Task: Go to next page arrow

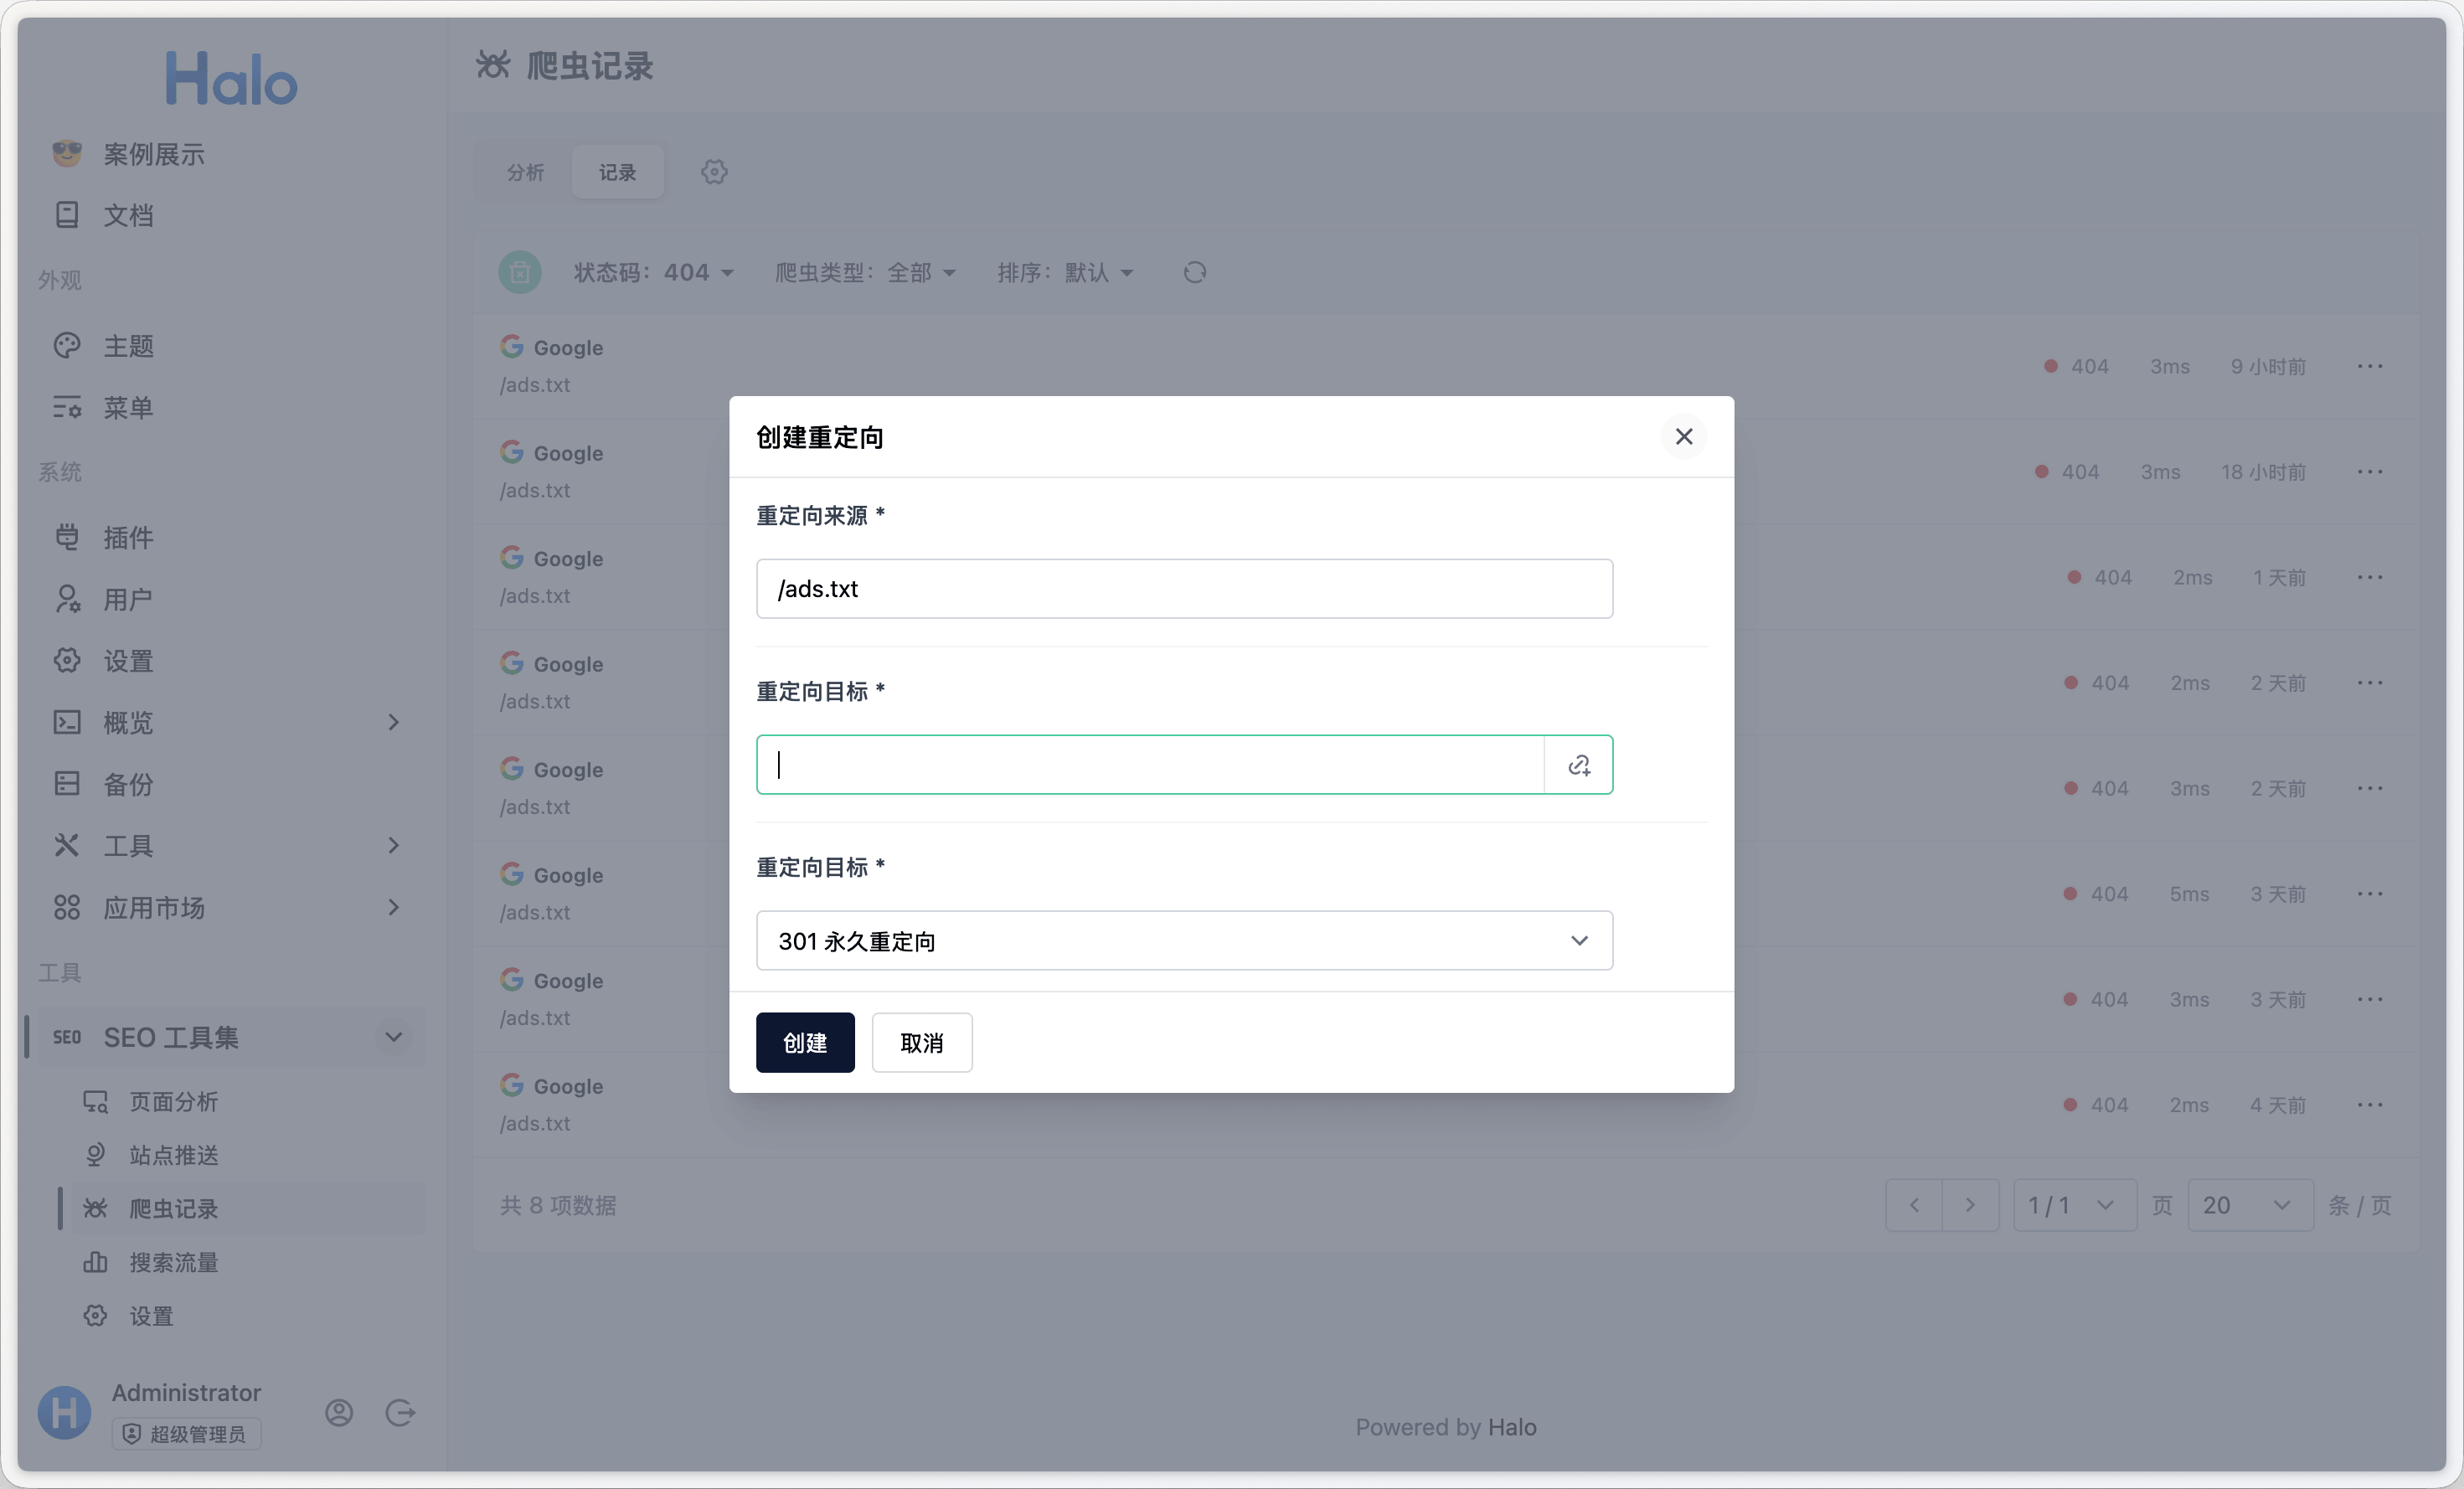Action: [1970, 1205]
